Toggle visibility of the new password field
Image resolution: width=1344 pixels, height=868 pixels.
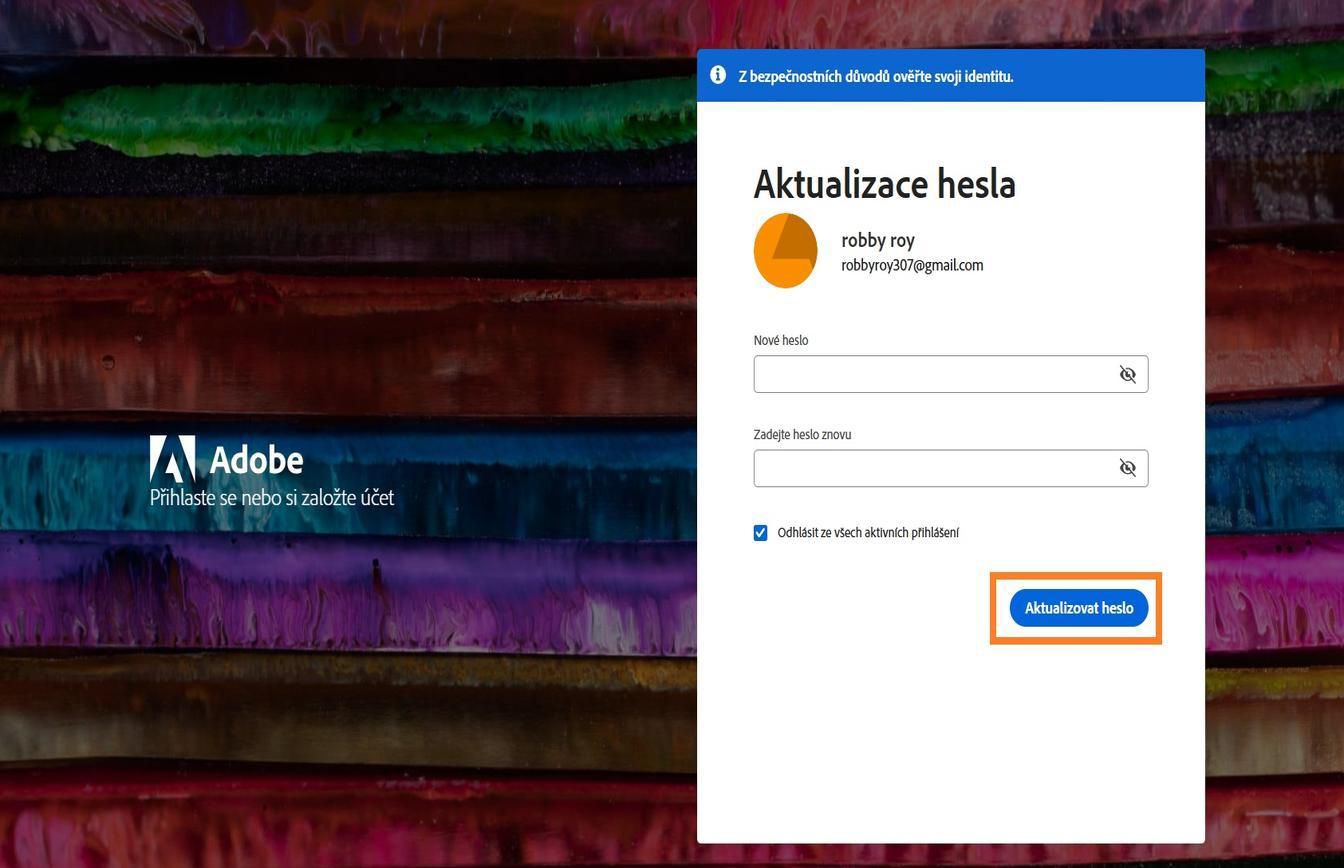click(x=1127, y=374)
